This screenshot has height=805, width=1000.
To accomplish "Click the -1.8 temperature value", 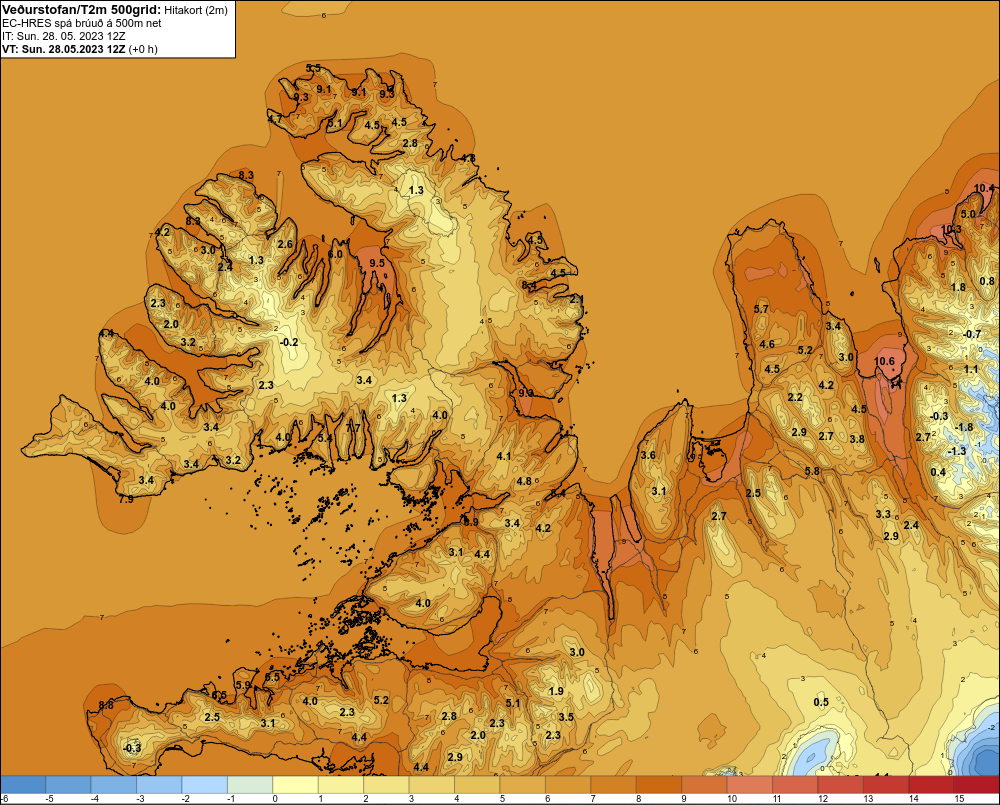I will (964, 427).
